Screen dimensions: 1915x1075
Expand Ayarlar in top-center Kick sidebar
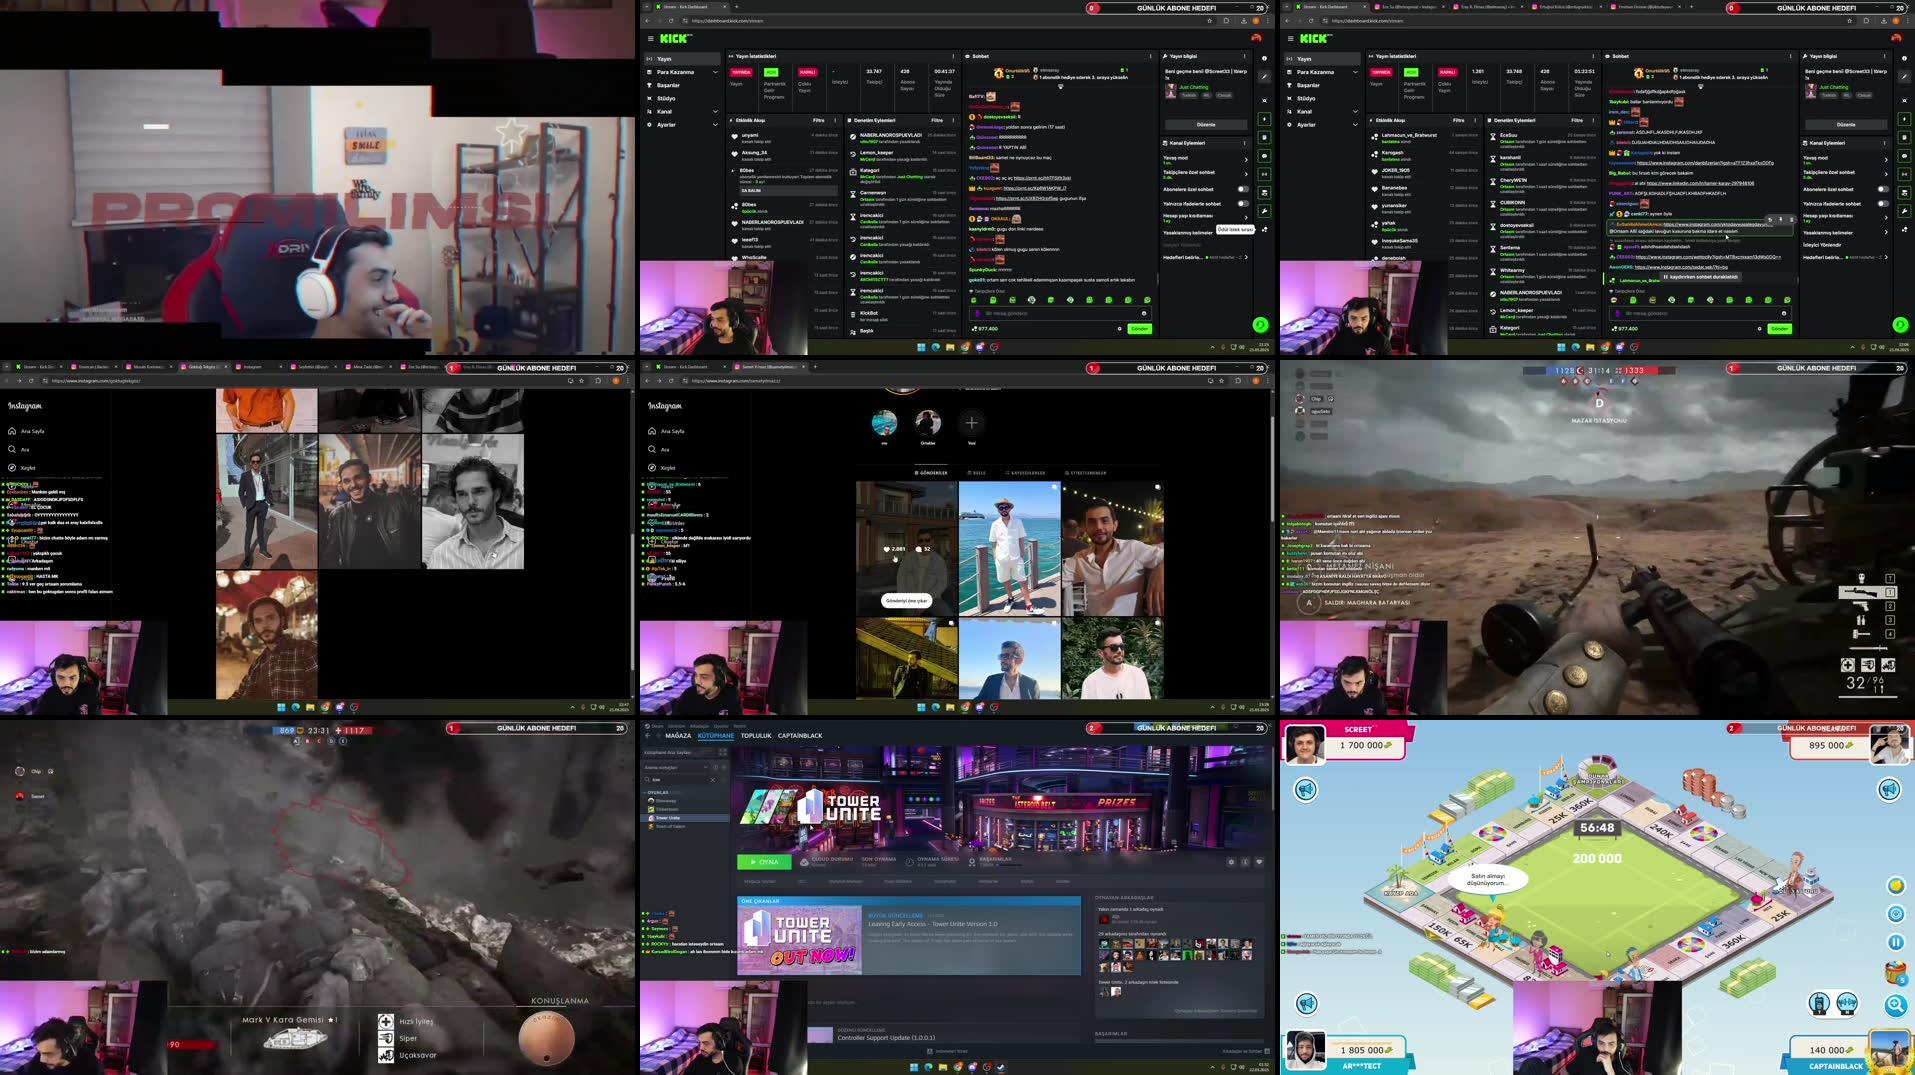[715, 125]
